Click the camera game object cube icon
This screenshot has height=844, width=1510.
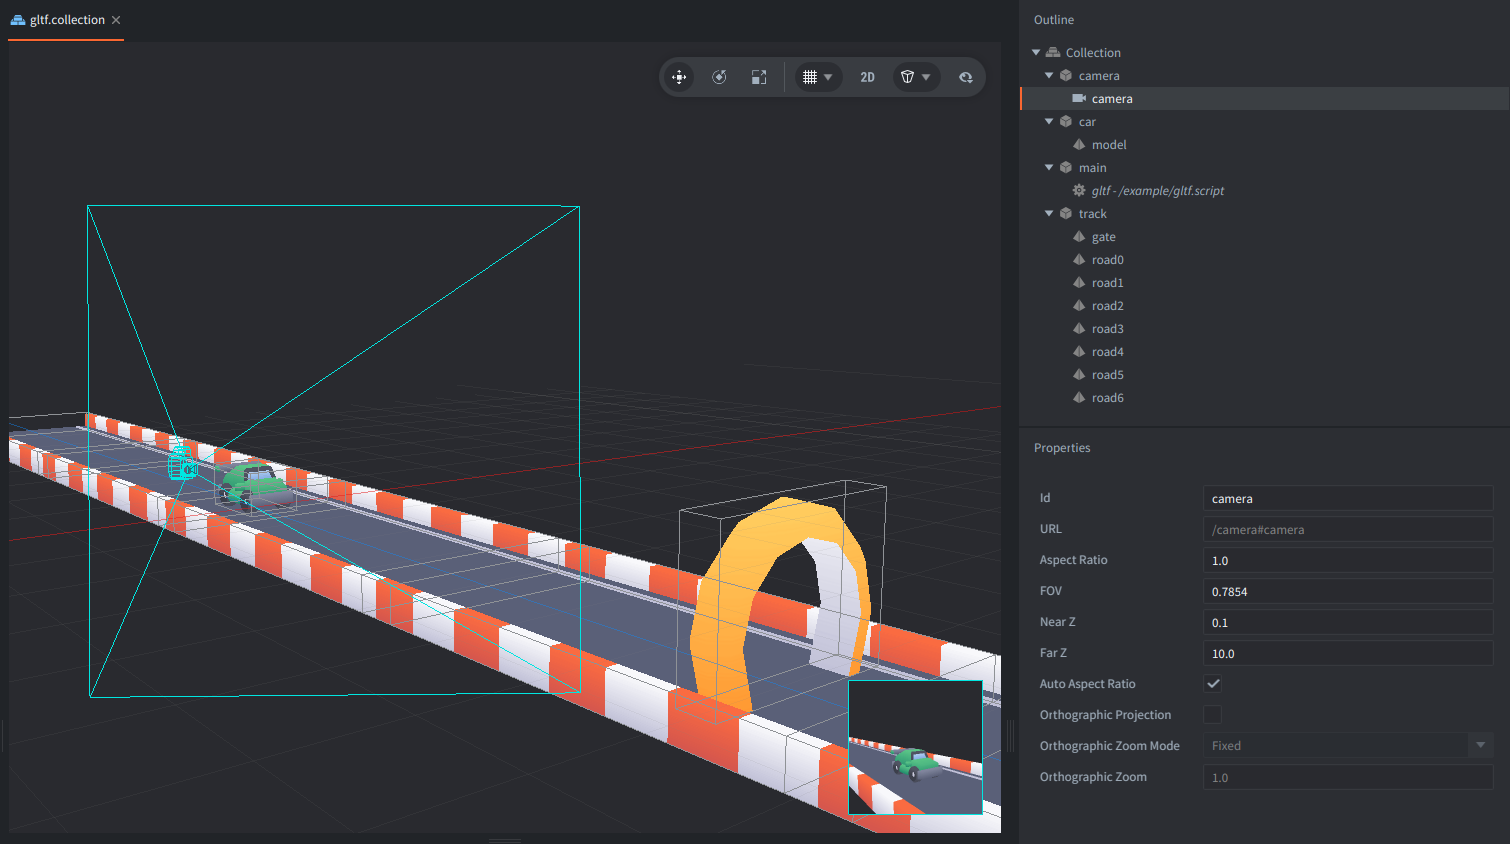pyautogui.click(x=1066, y=76)
